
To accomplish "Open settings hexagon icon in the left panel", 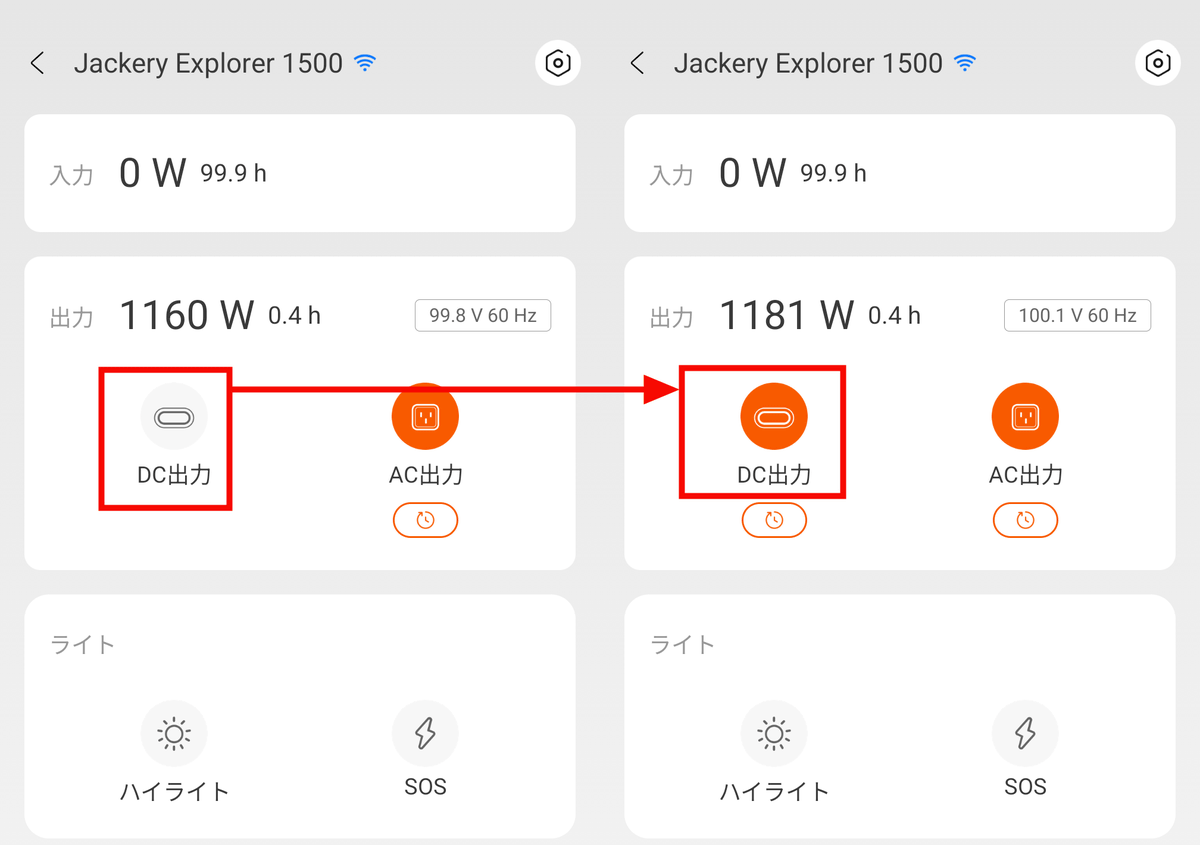I will pyautogui.click(x=557, y=64).
